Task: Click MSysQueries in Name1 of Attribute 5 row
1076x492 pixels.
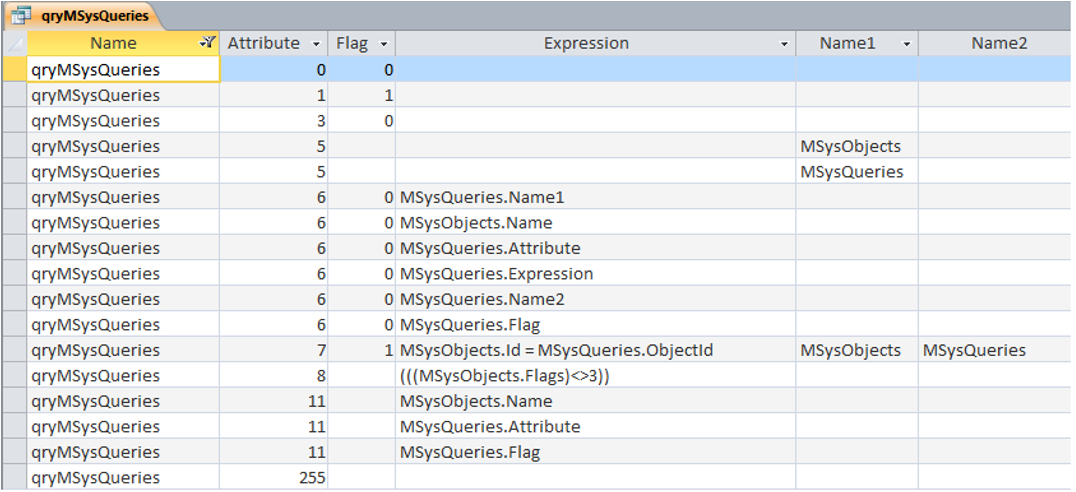Action: 857,172
